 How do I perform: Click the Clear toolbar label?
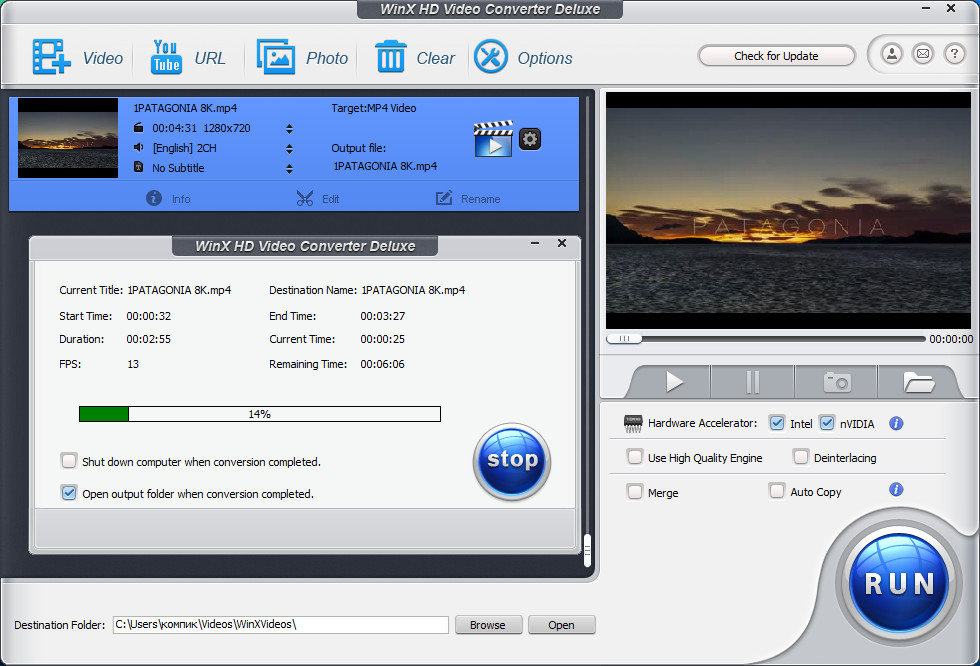436,58
